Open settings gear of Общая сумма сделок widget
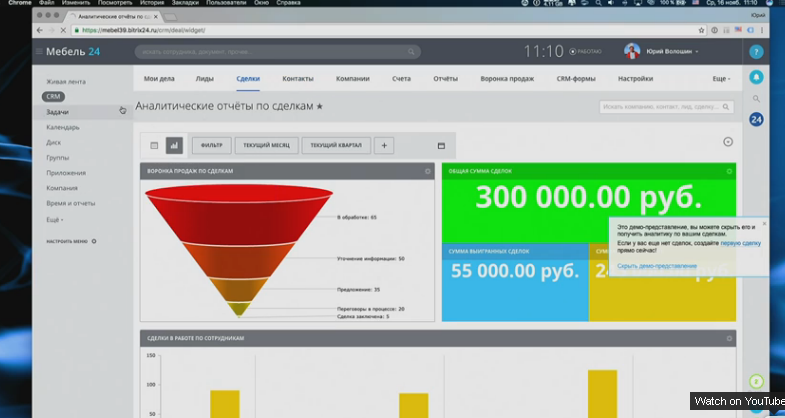The width and height of the screenshot is (785, 418). (x=729, y=171)
